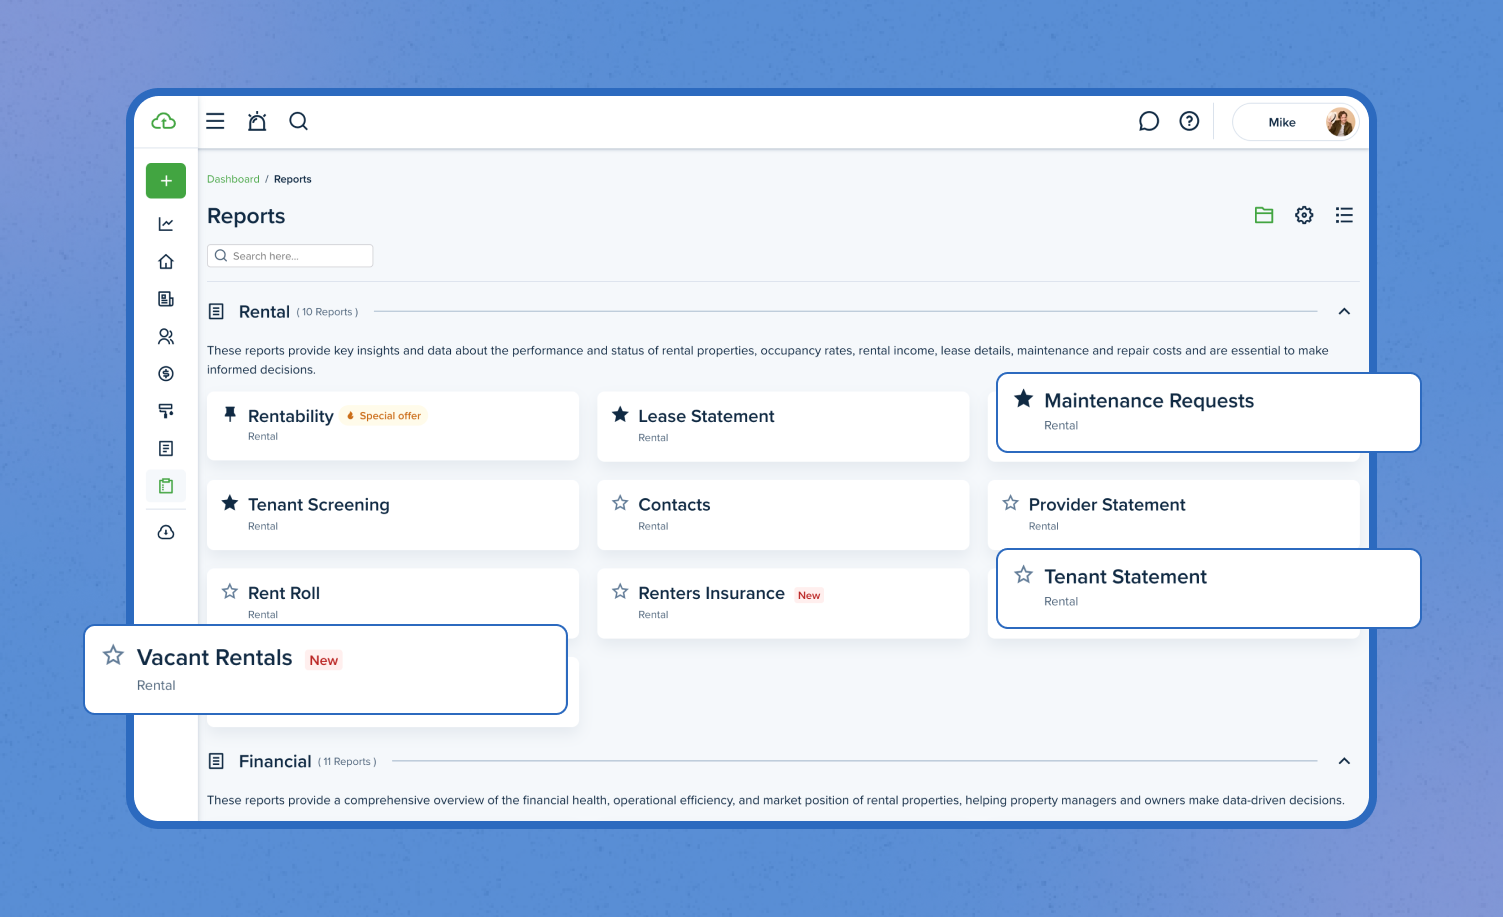
Task: Click the search magnifier in top bar
Action: click(298, 121)
